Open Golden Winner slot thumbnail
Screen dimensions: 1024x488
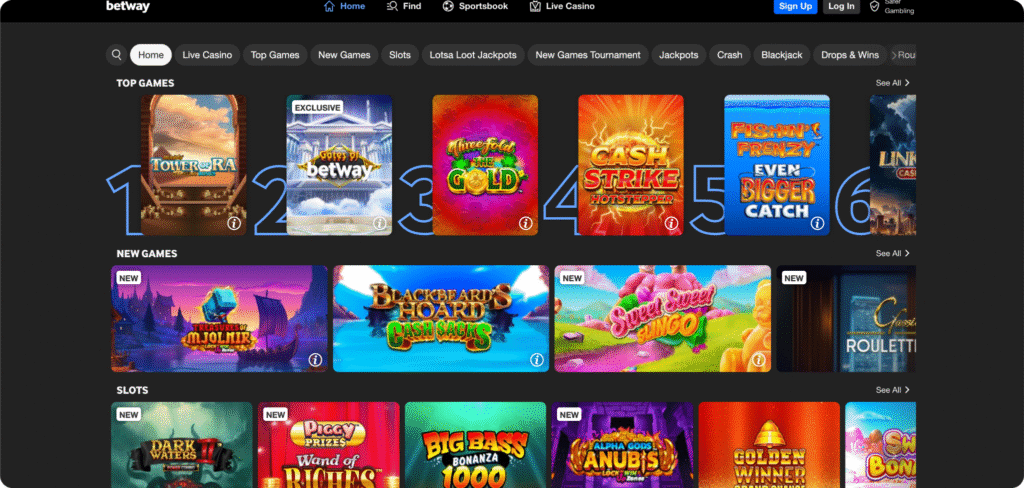coord(769,445)
